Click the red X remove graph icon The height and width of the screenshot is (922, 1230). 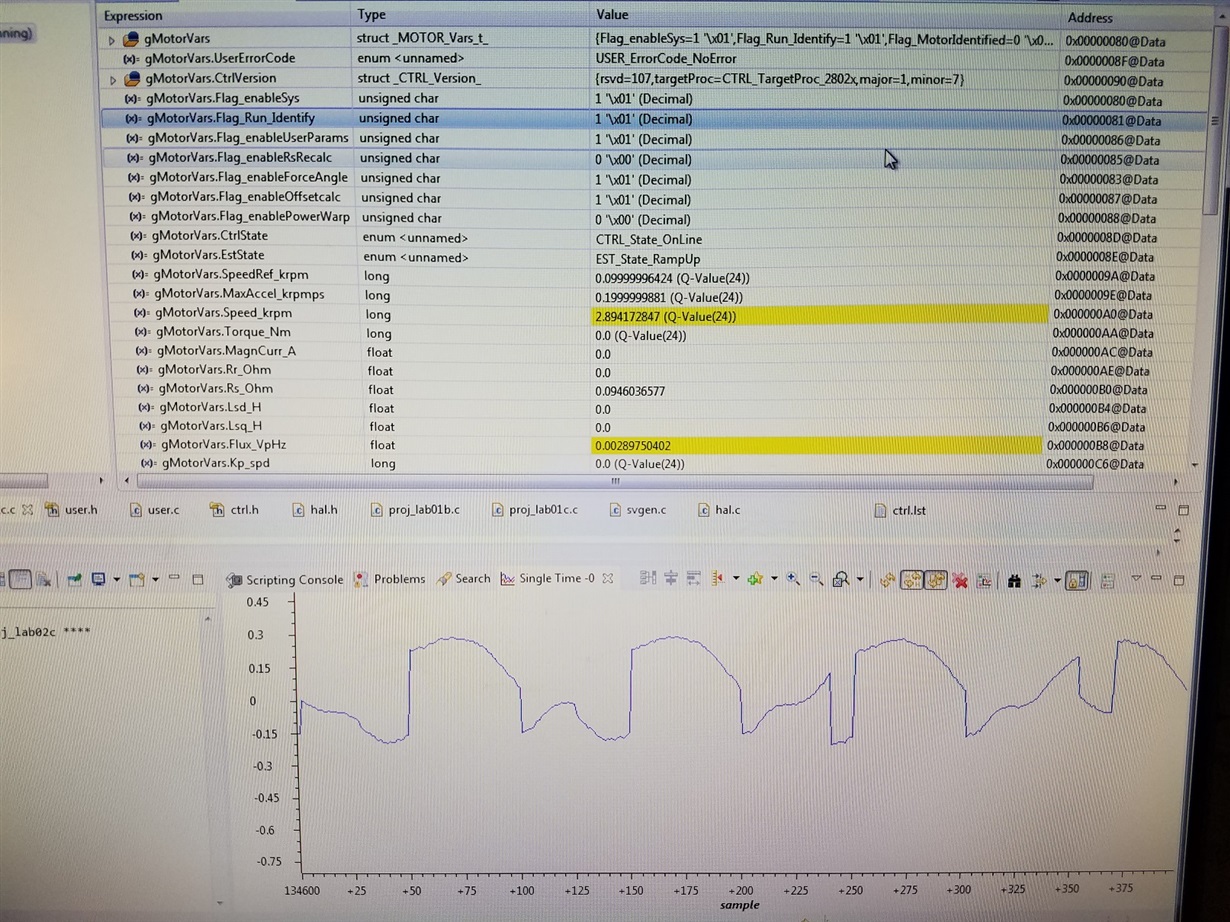(x=959, y=580)
